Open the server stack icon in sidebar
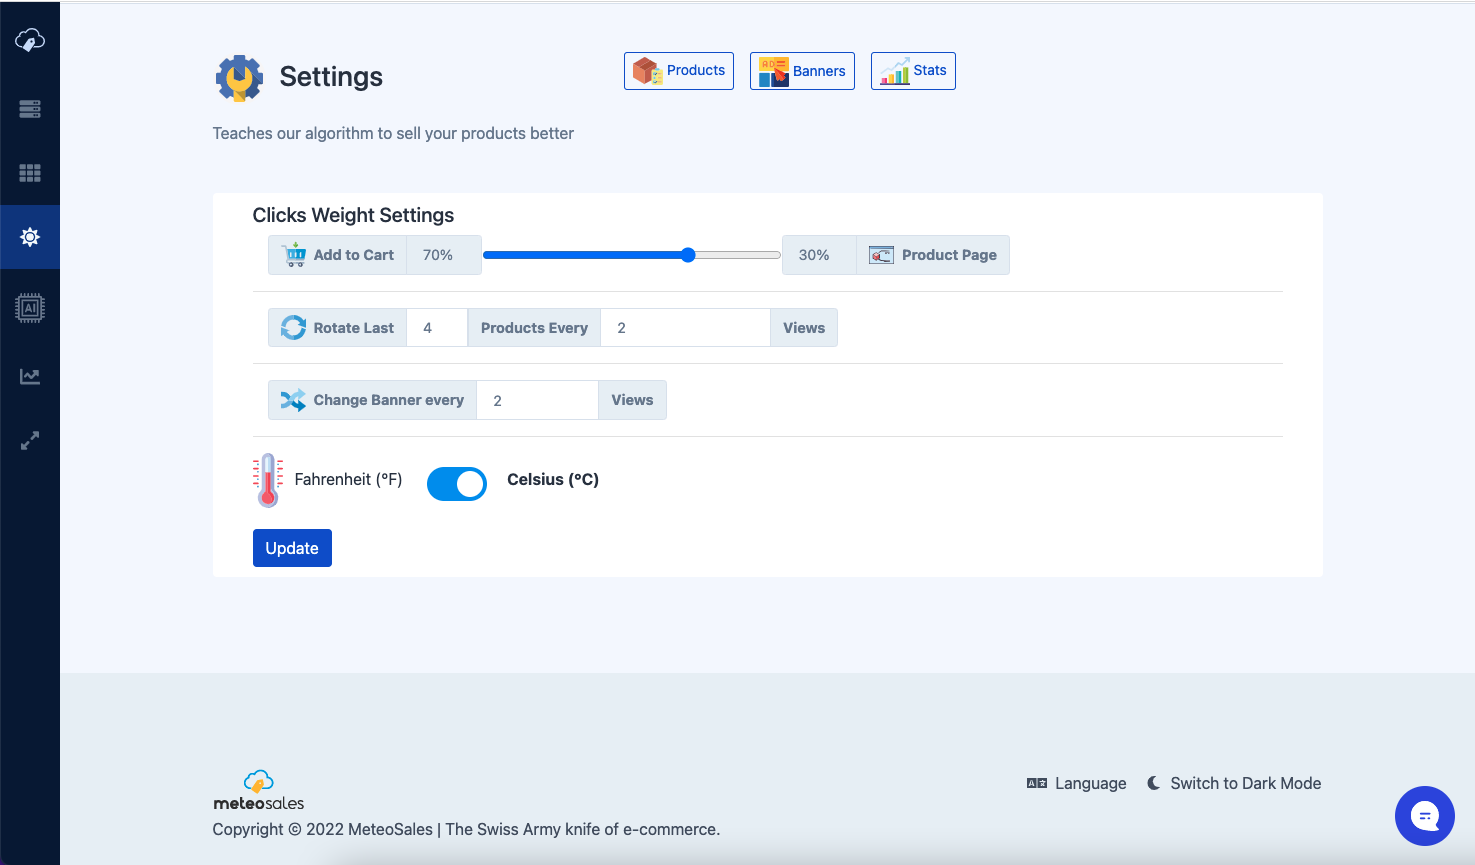 click(x=30, y=109)
